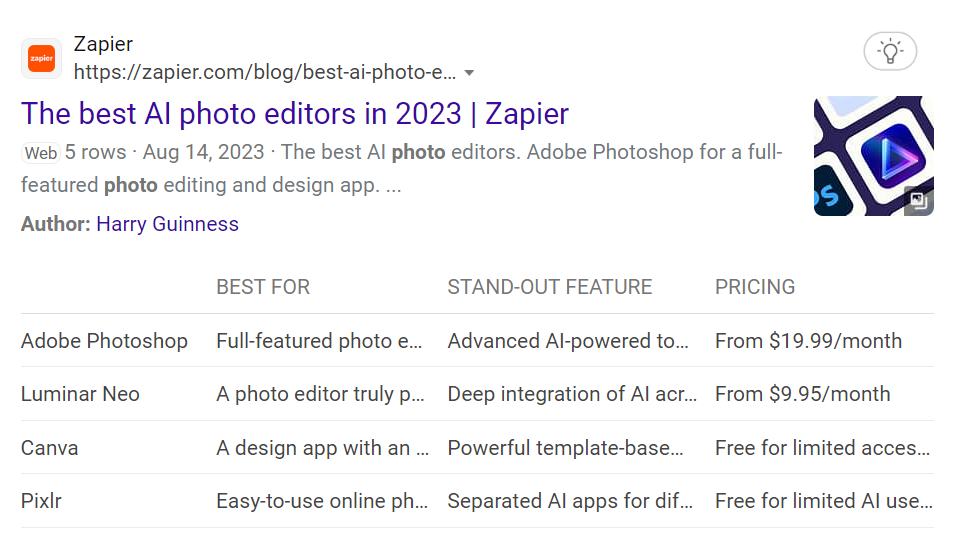Click the 'Free for limited acces...' cell
The height and width of the screenshot is (539, 973).
(822, 448)
